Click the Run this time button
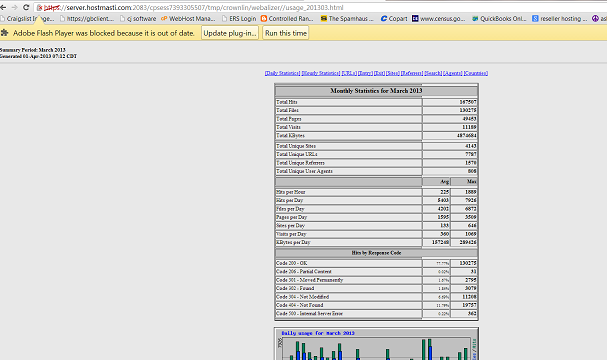 286,33
